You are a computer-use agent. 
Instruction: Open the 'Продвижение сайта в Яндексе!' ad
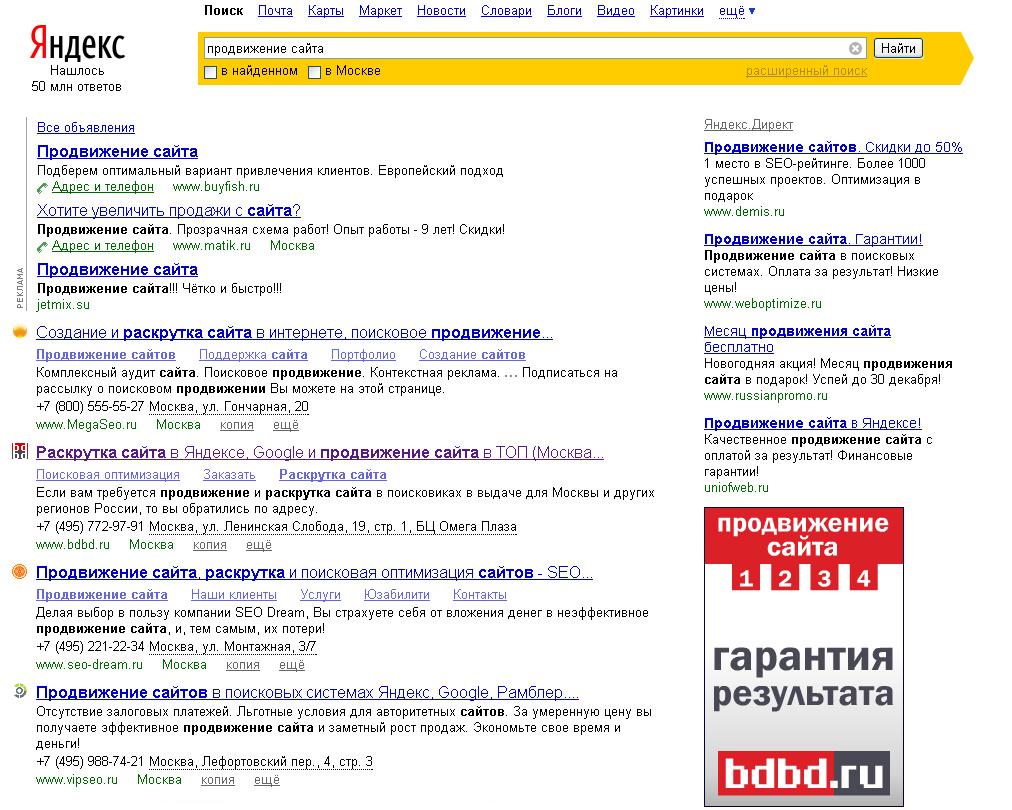pos(813,423)
